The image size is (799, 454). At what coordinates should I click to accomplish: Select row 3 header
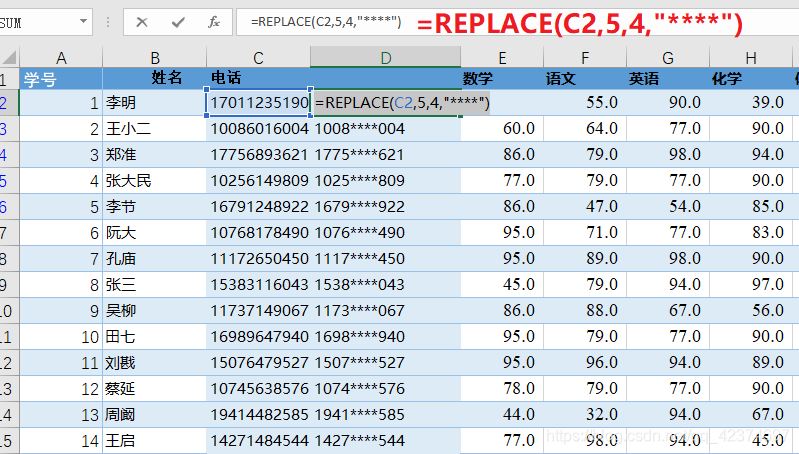point(9,129)
